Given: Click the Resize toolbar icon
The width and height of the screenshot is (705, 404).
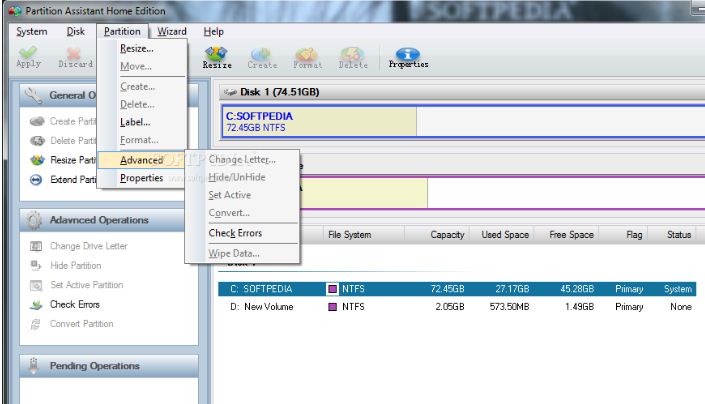Looking at the screenshot, I should [x=216, y=53].
